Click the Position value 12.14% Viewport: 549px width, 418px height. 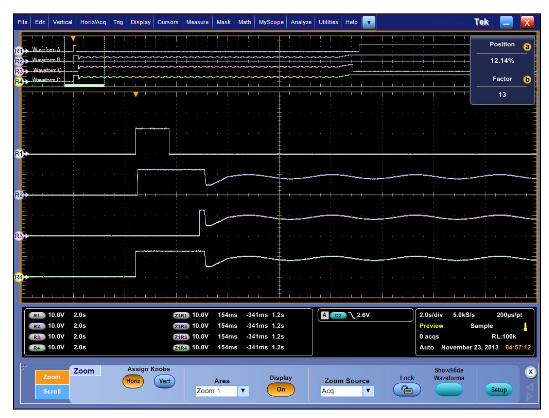[502, 61]
